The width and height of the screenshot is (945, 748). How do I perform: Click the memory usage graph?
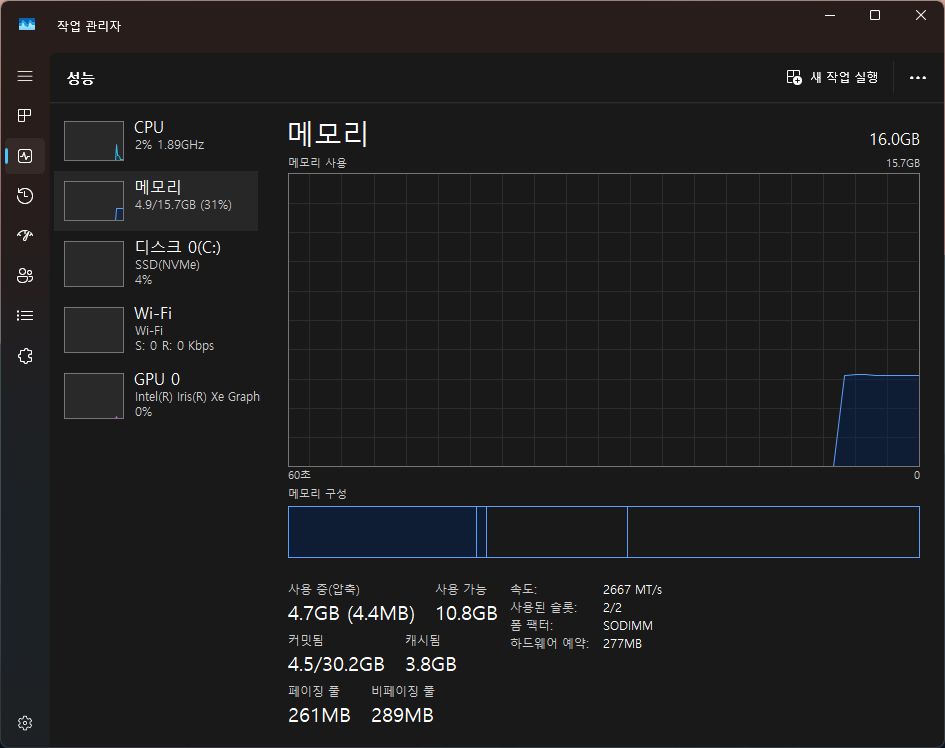tap(603, 320)
